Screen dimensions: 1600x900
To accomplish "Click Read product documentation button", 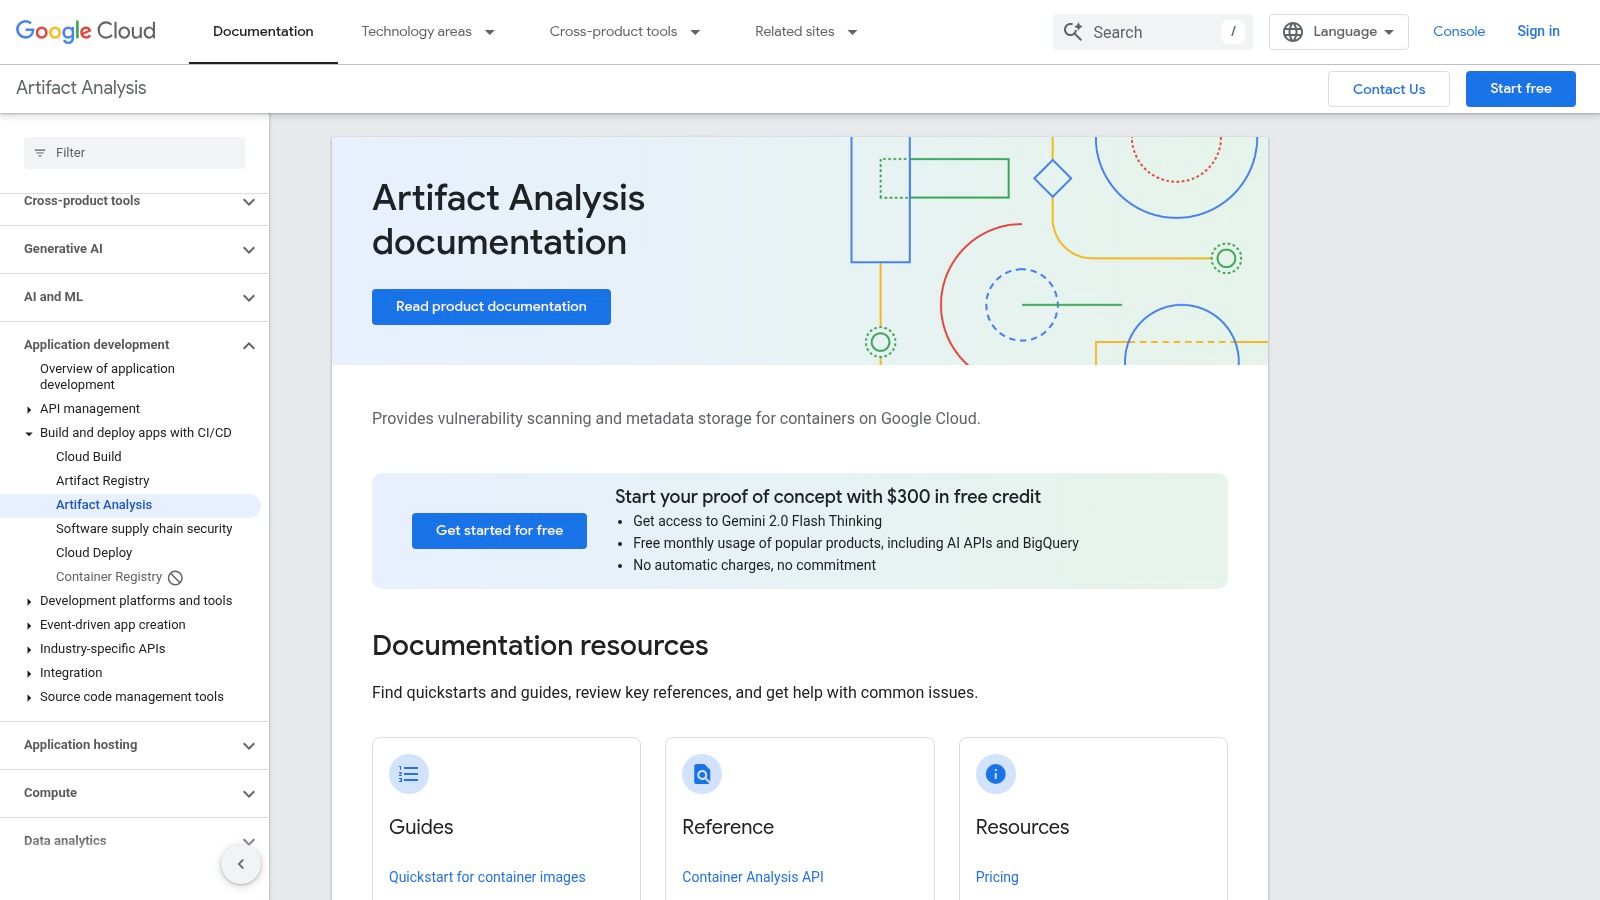I will [x=491, y=307].
